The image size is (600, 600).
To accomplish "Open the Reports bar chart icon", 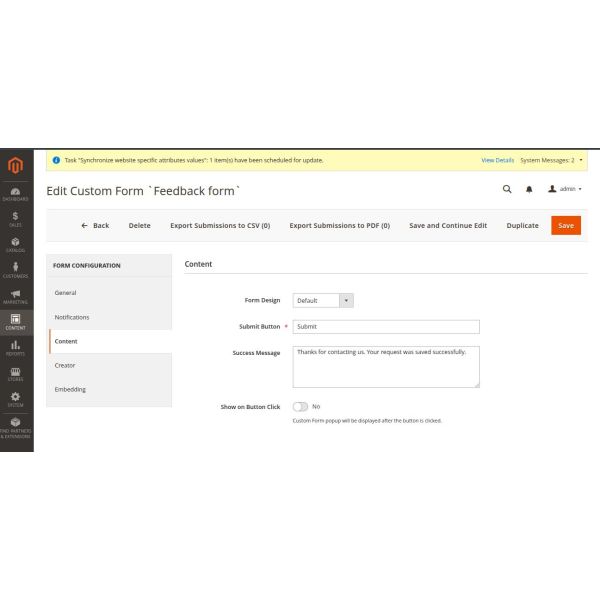I will pos(15,348).
